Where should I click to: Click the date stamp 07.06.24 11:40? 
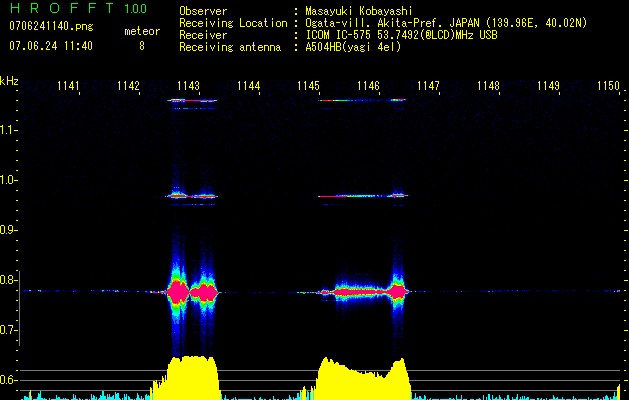pyautogui.click(x=51, y=46)
